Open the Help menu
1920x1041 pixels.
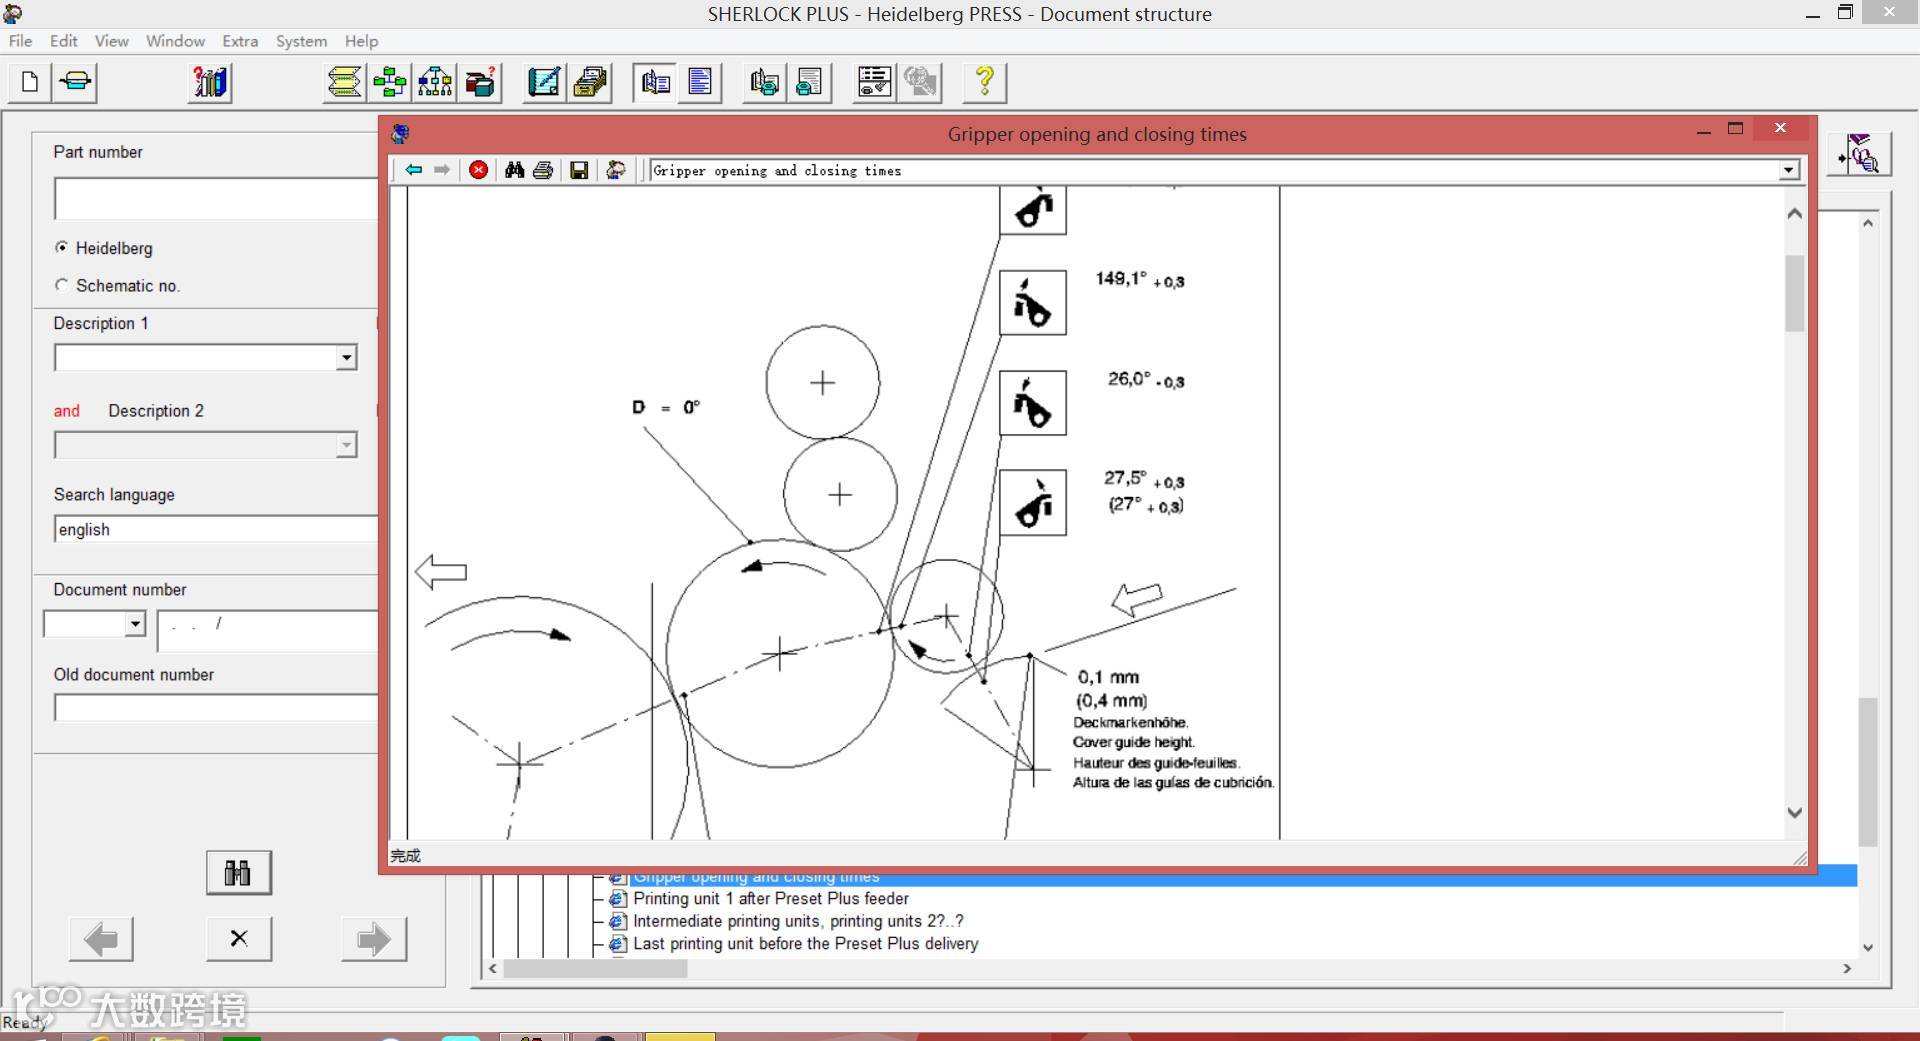click(361, 41)
